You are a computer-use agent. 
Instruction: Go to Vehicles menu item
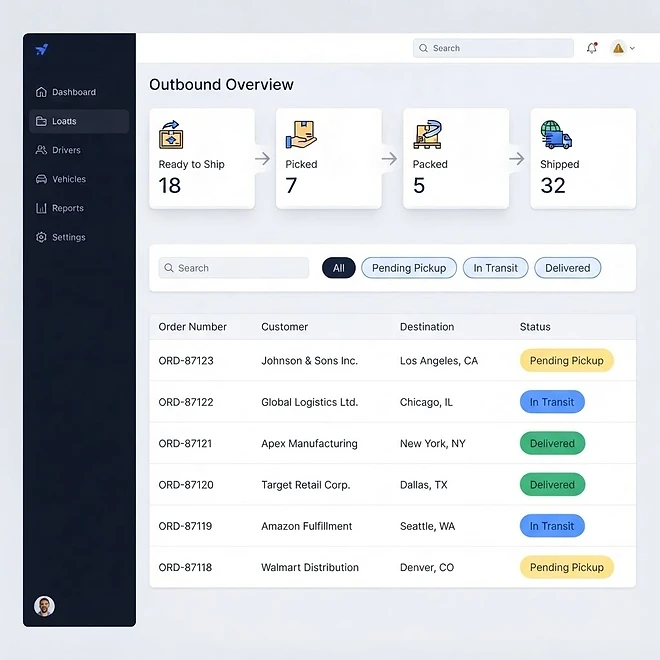[x=79, y=179]
